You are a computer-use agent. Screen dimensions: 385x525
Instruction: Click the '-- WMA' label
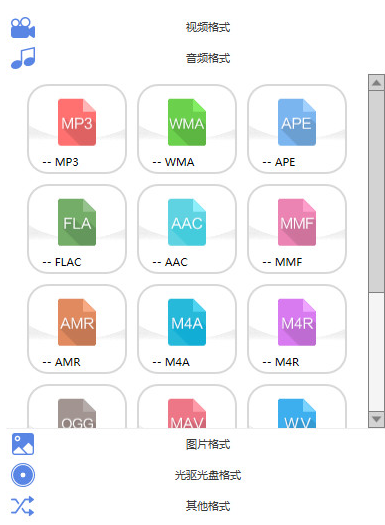(x=173, y=162)
